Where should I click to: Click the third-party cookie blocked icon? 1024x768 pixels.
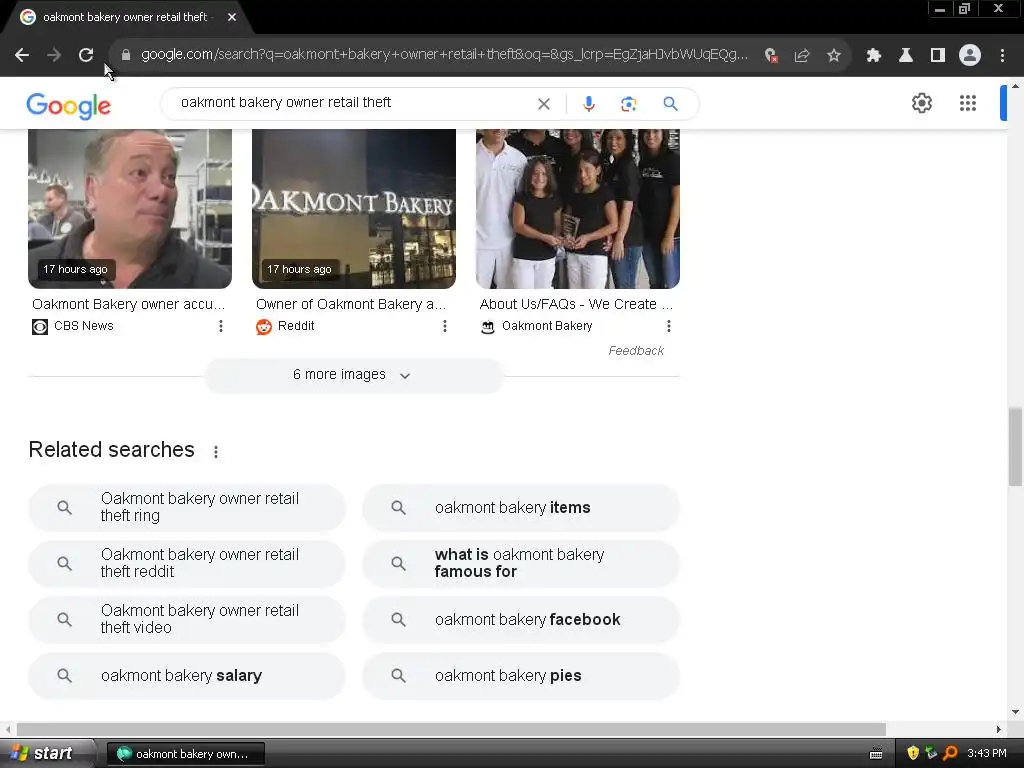(771, 56)
